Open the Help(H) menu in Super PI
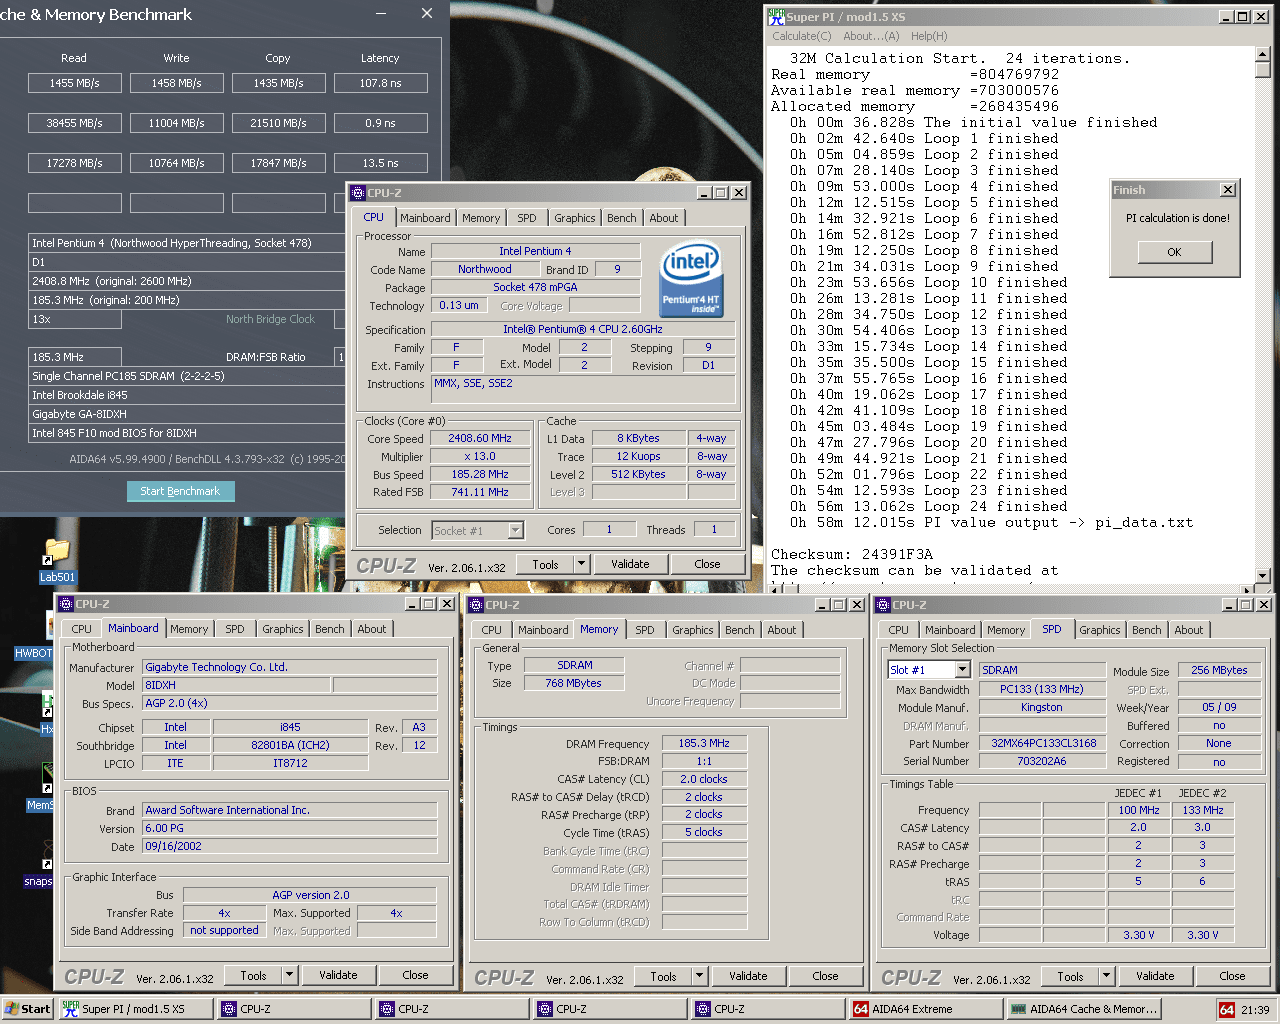 929,36
